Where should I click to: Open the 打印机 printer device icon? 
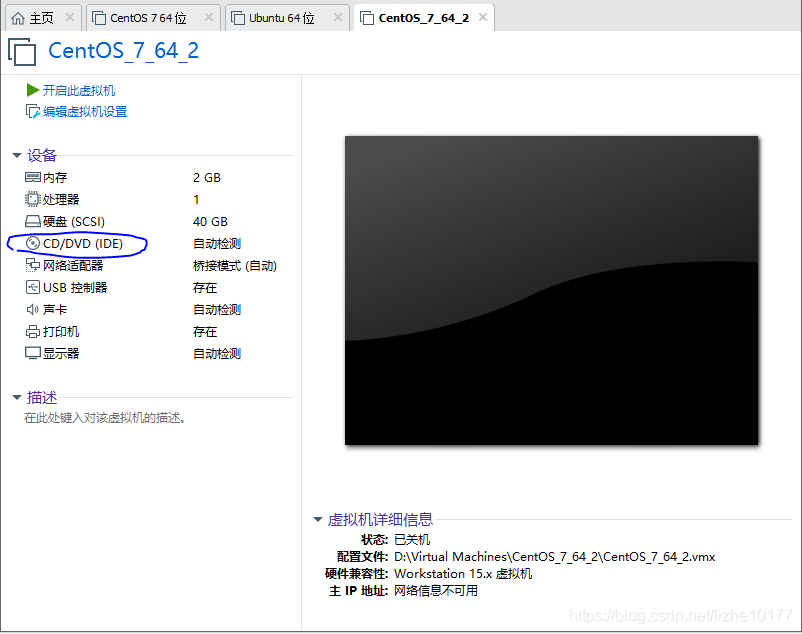click(x=33, y=331)
